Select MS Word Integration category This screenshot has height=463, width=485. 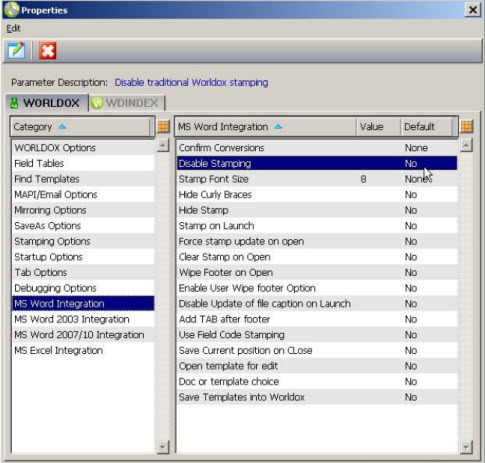point(83,304)
